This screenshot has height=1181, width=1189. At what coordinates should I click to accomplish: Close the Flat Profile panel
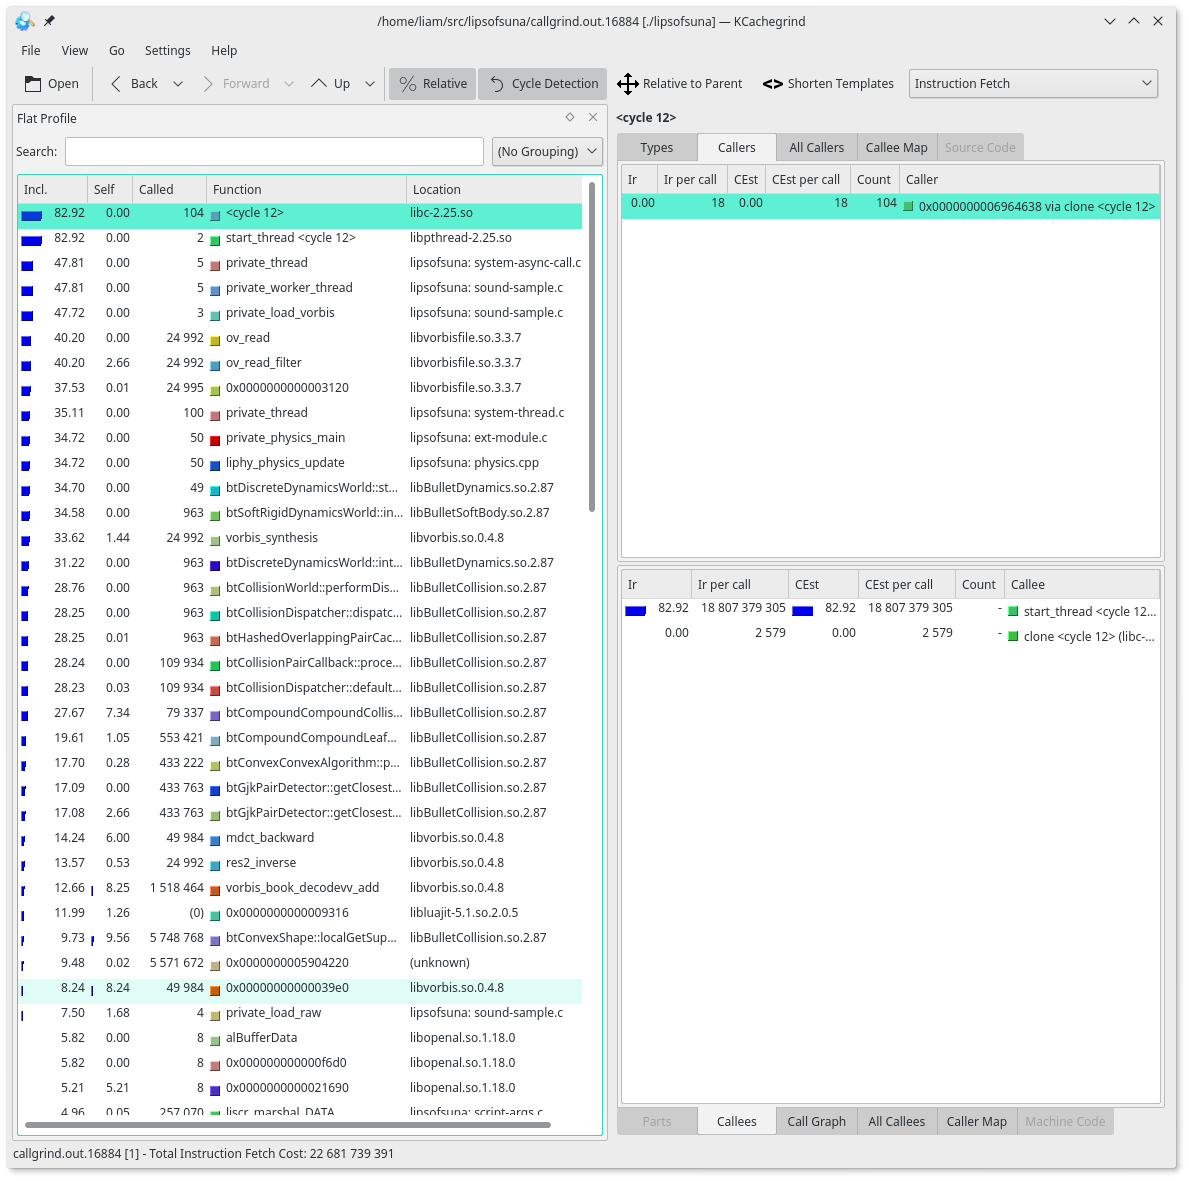point(593,118)
